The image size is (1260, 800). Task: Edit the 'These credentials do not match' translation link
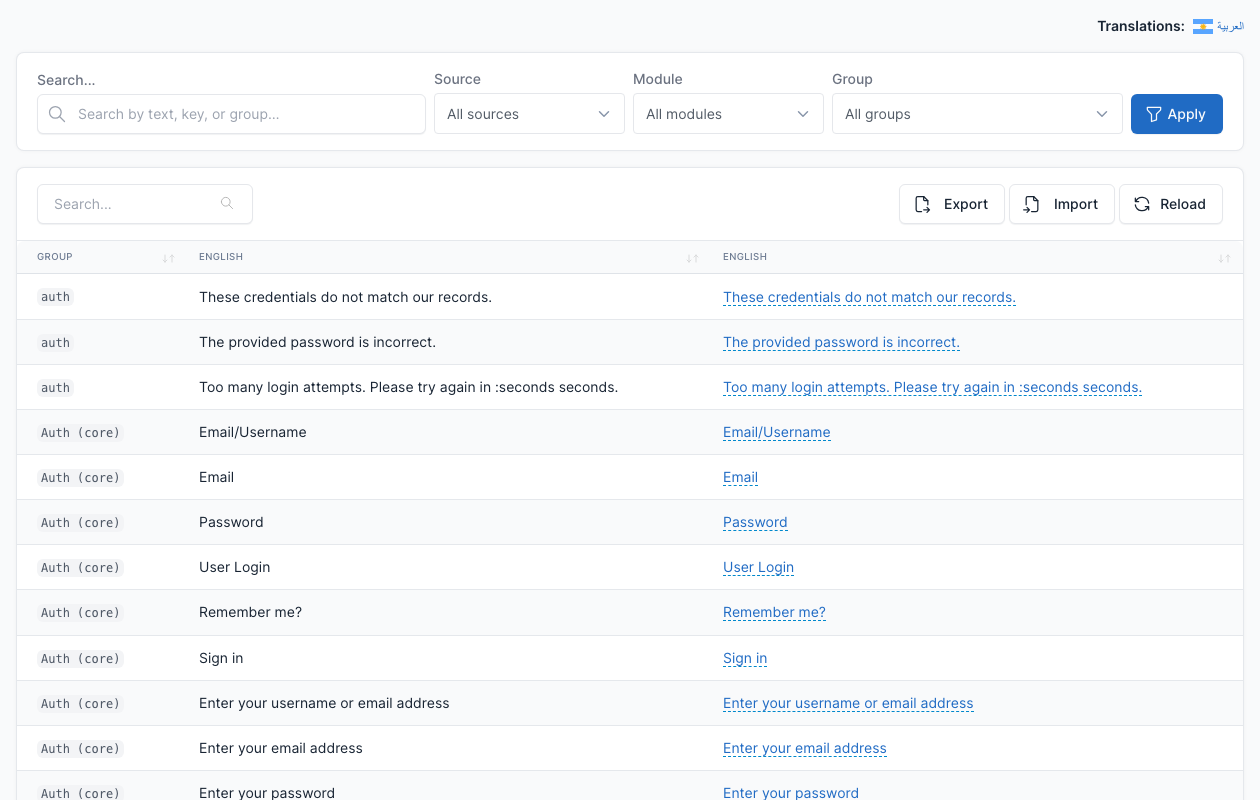pyautogui.click(x=869, y=297)
